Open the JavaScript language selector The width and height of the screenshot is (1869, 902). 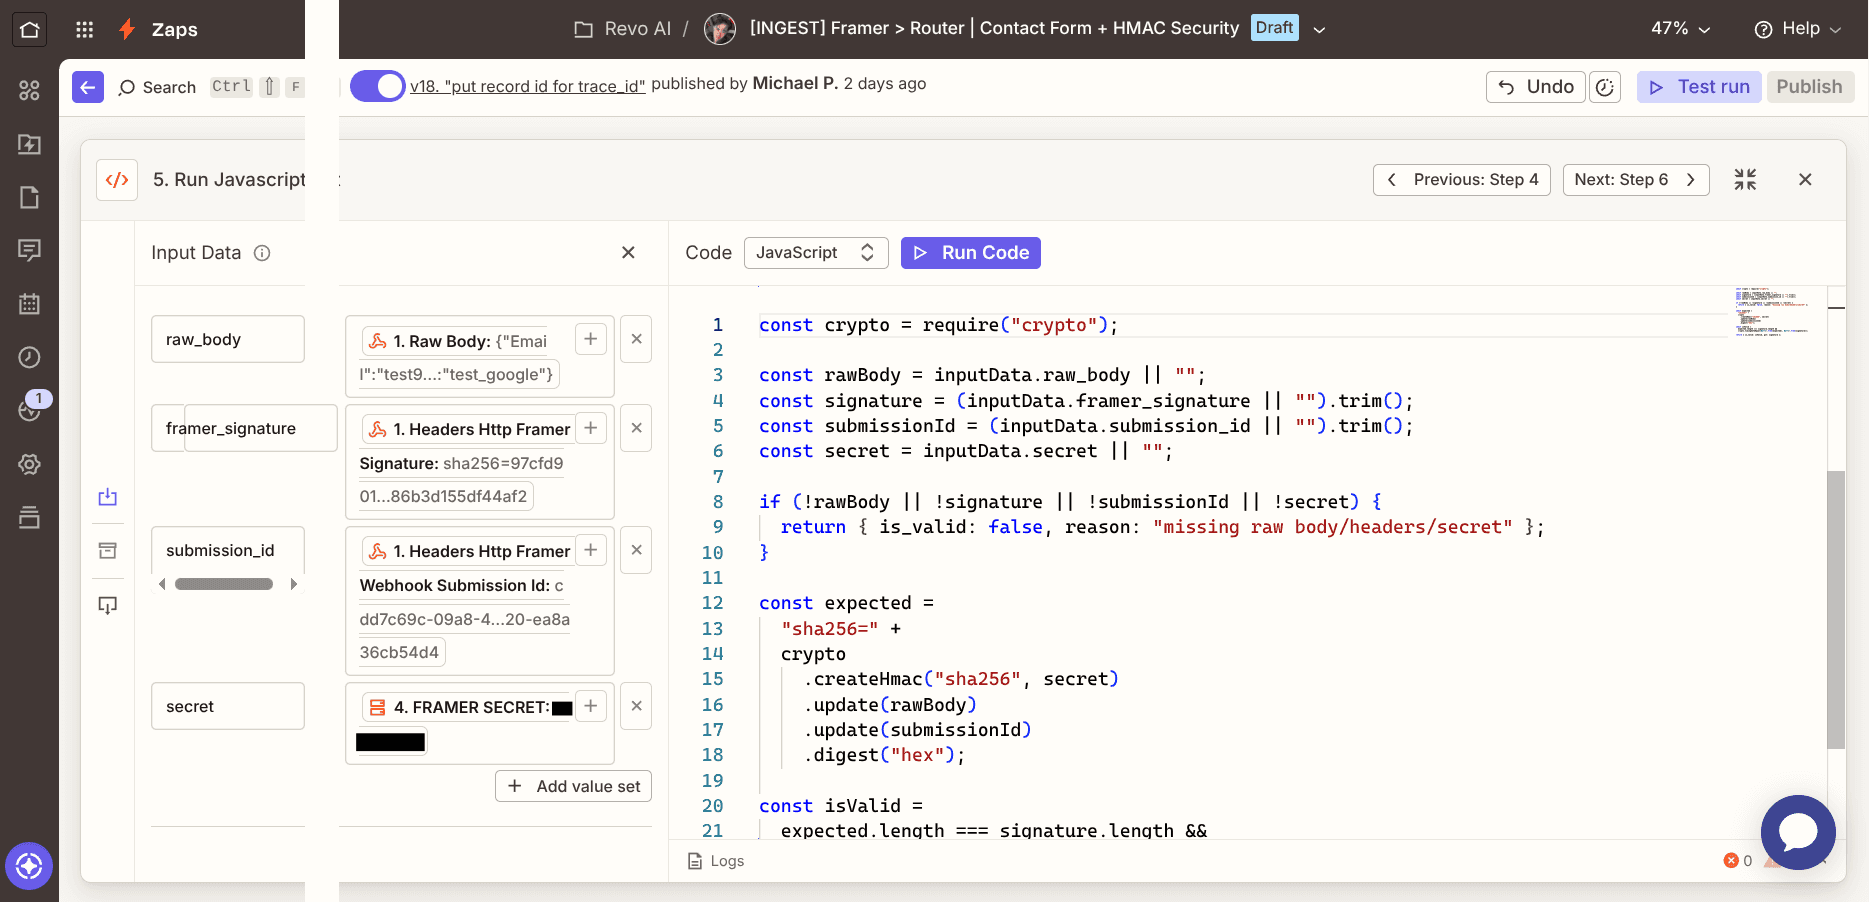[x=816, y=253]
